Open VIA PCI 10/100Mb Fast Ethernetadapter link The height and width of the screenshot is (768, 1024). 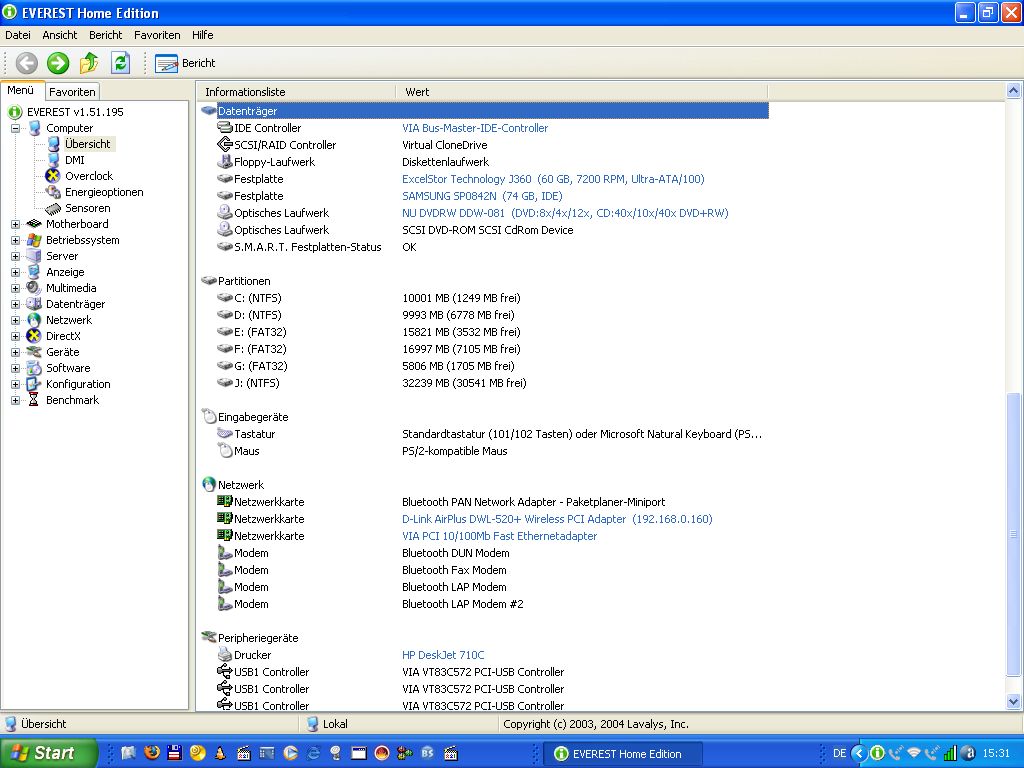tap(499, 536)
